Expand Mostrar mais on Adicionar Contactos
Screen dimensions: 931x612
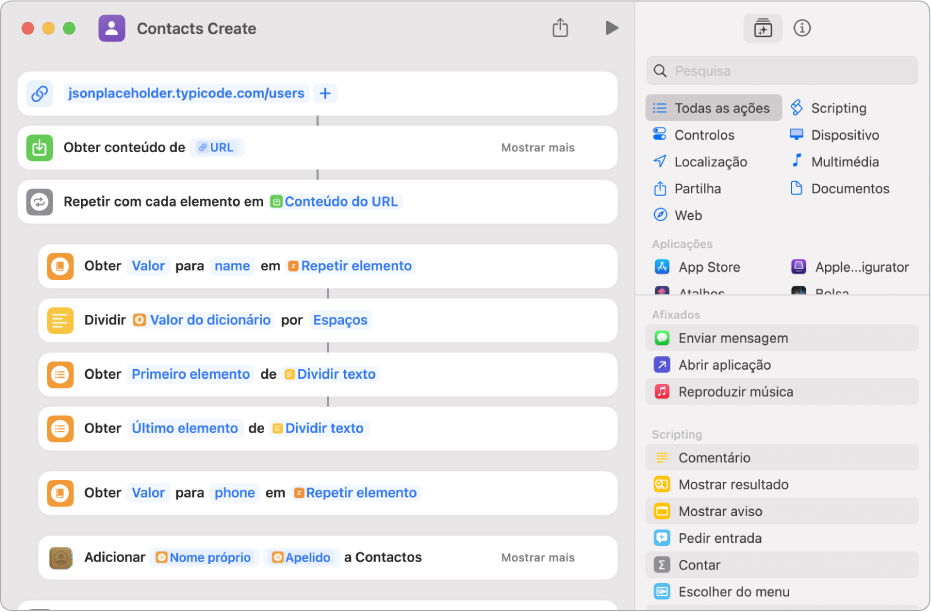coord(537,557)
